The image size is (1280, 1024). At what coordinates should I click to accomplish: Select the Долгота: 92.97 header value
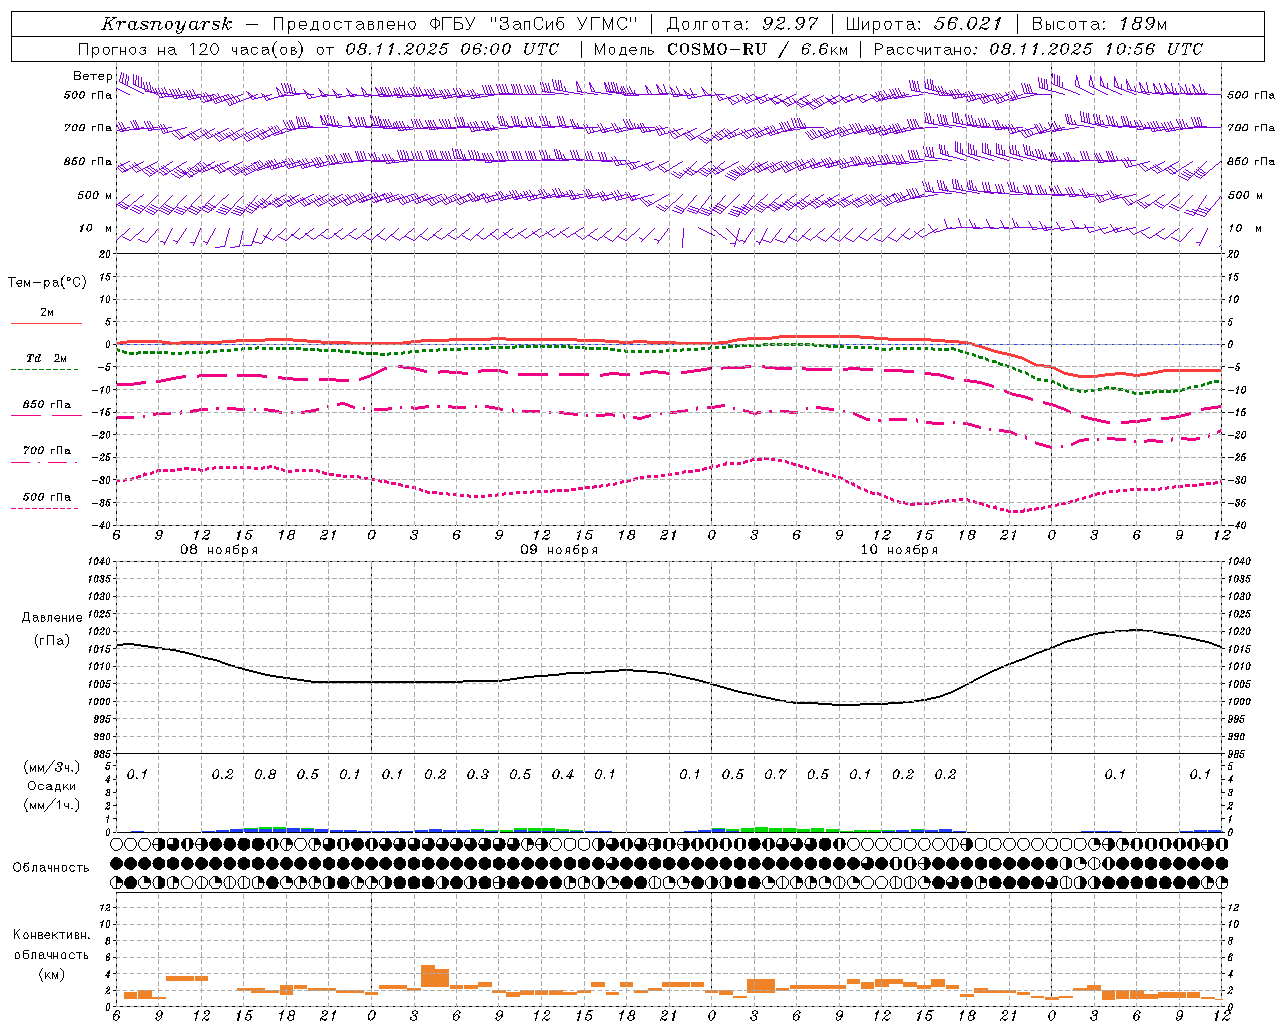point(742,24)
